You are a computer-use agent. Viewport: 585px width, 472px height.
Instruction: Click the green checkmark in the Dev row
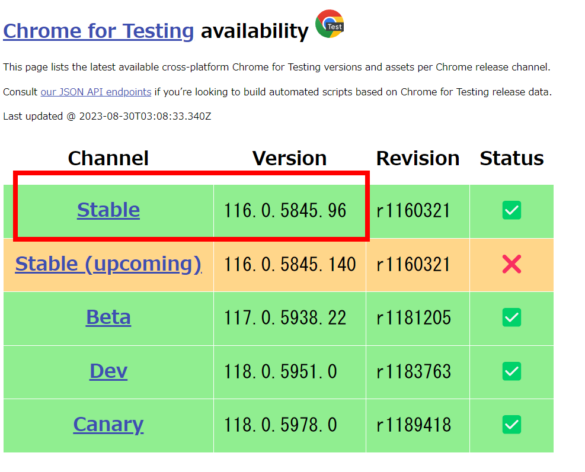(x=512, y=371)
